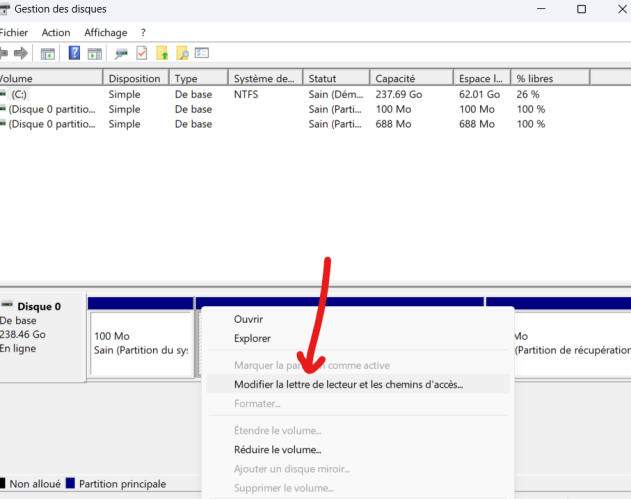
Task: Select Ouvrir in the context menu
Action: [248, 319]
